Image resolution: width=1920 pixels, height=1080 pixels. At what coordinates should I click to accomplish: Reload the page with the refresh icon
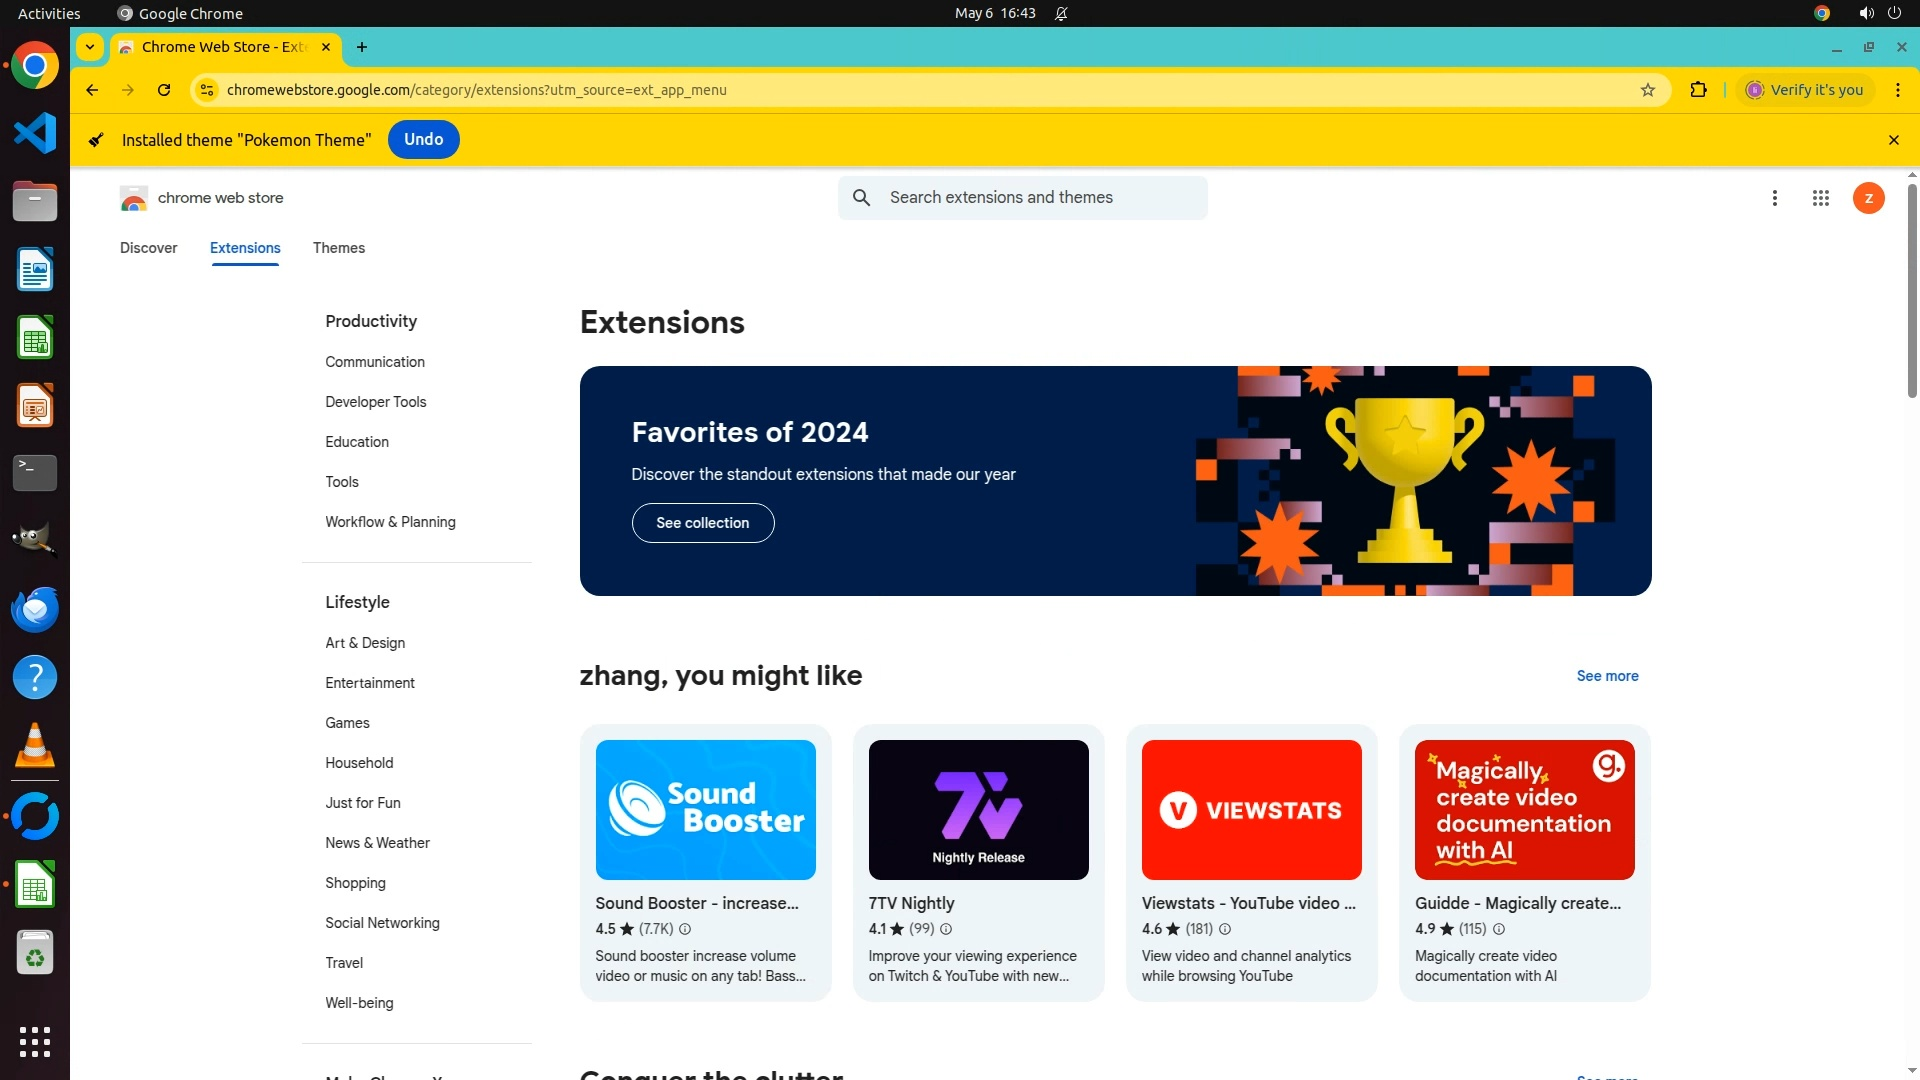click(x=164, y=90)
